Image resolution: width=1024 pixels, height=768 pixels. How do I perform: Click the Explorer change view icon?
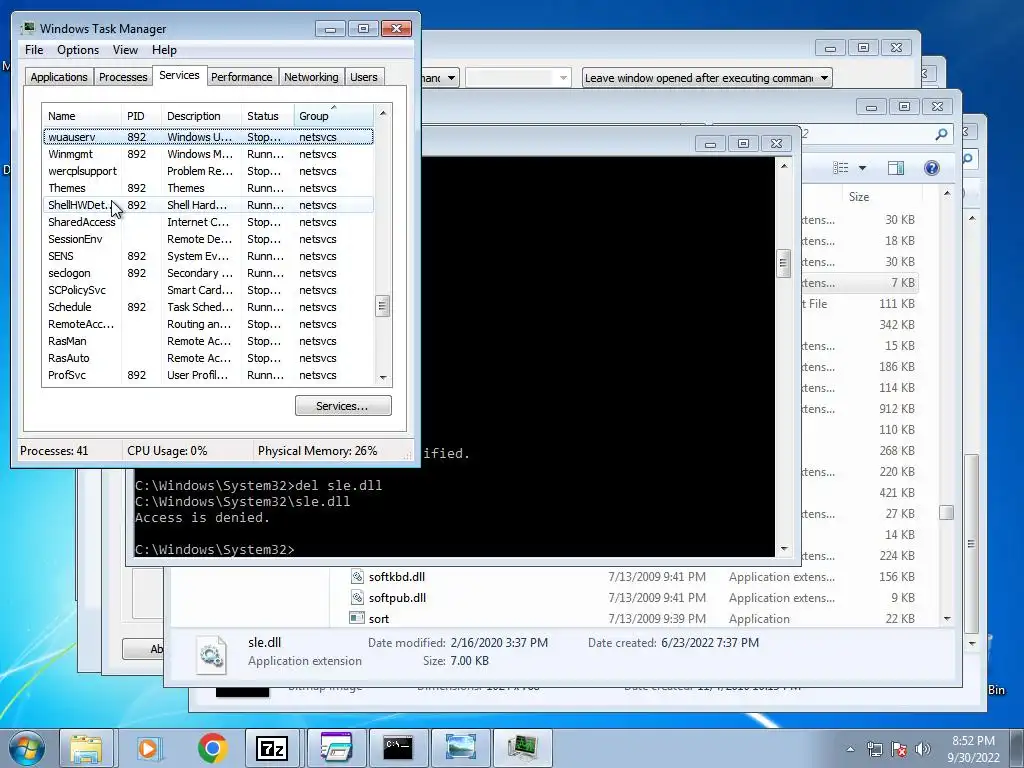(841, 168)
